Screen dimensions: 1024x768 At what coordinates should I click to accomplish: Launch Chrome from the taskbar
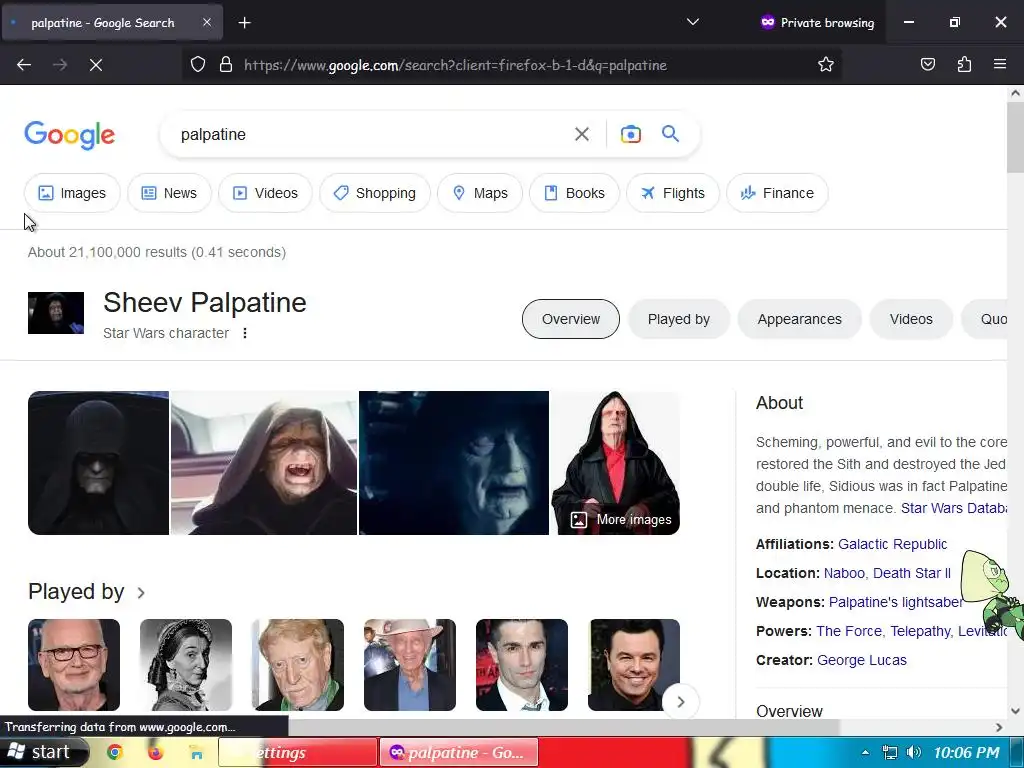115,752
